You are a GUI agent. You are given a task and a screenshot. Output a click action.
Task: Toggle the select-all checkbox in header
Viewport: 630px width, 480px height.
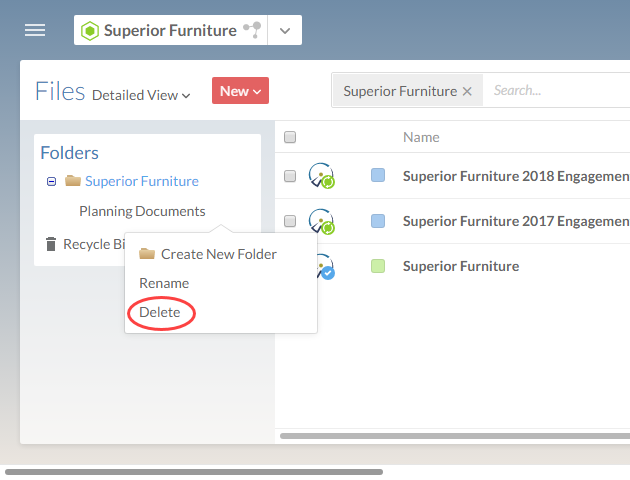[x=290, y=137]
